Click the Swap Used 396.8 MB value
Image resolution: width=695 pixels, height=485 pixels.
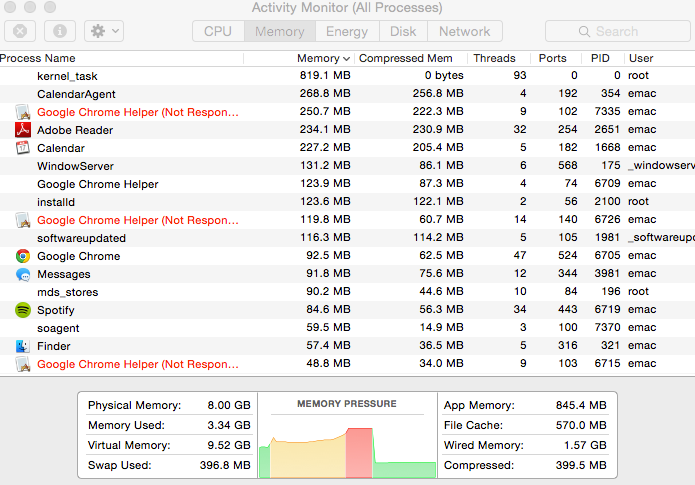click(x=225, y=465)
